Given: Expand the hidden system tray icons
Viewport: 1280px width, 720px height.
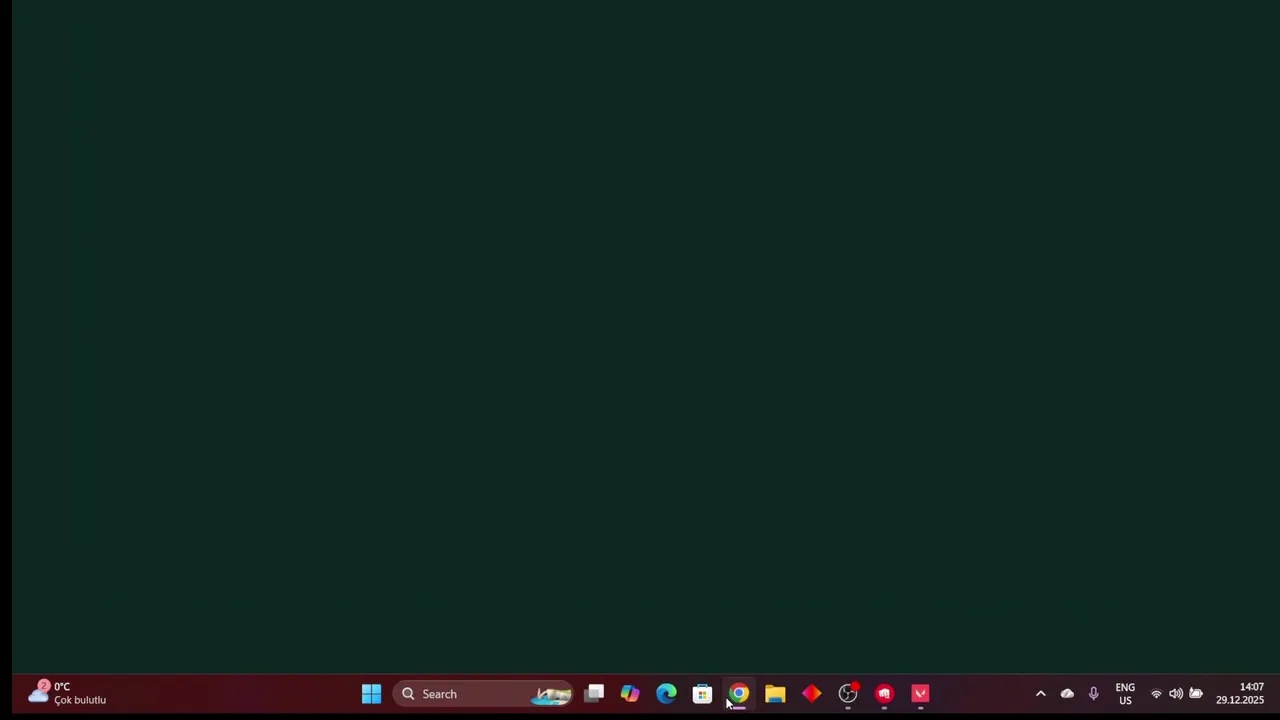Looking at the screenshot, I should click(1040, 694).
